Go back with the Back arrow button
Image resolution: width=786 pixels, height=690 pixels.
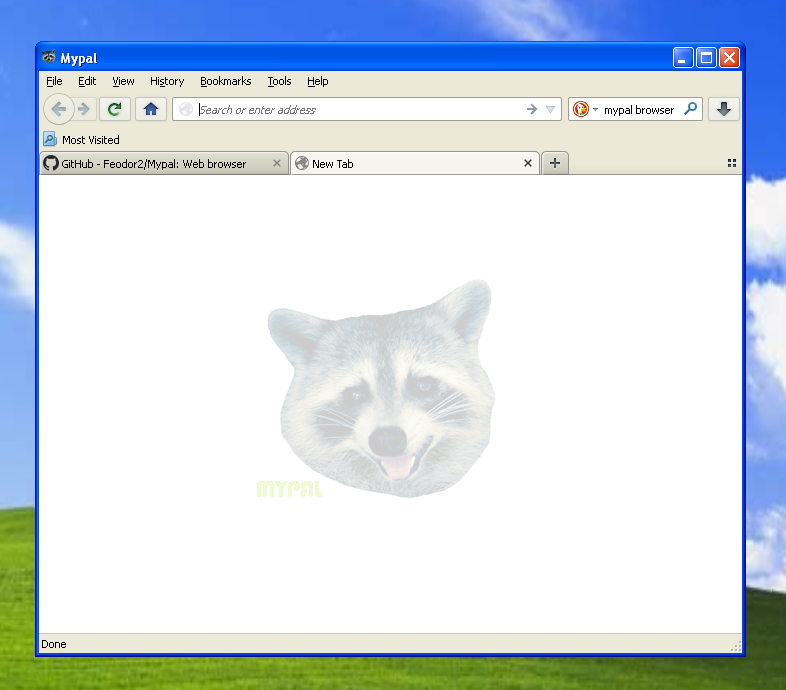(x=59, y=109)
